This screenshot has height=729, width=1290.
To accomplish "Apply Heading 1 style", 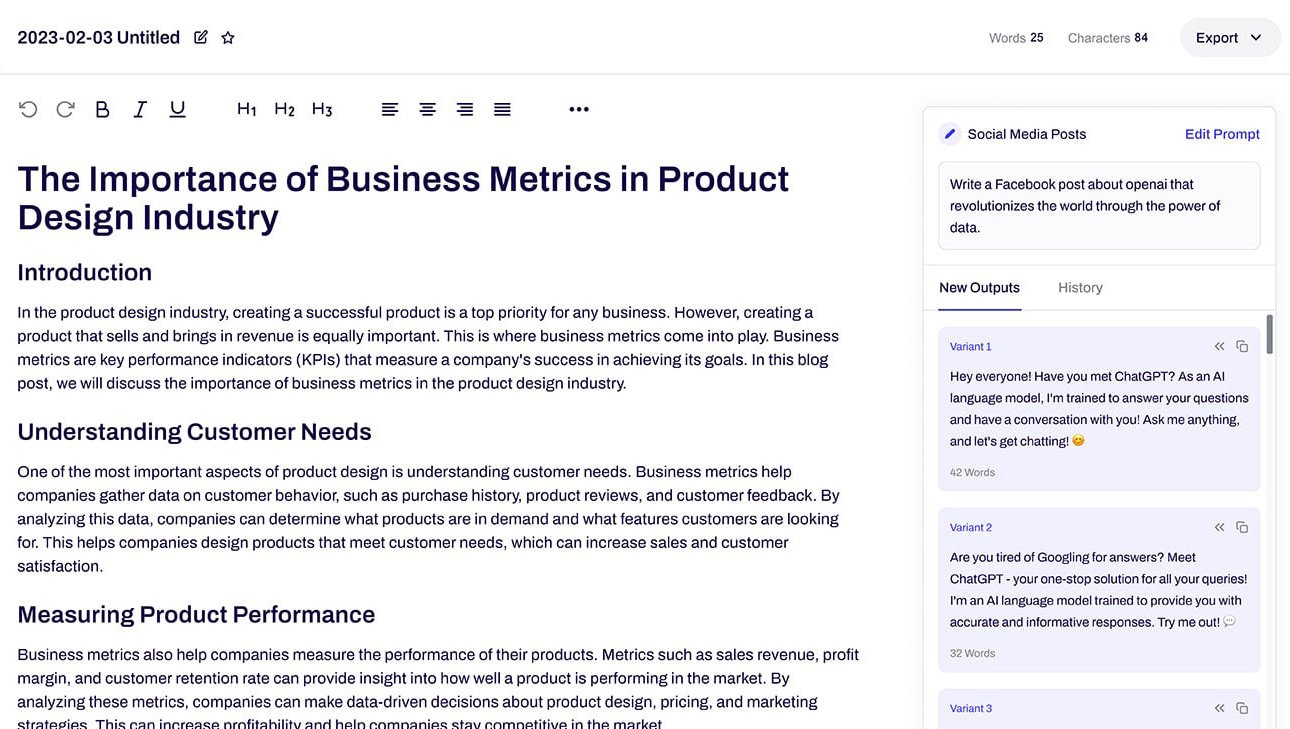I will pos(247,109).
